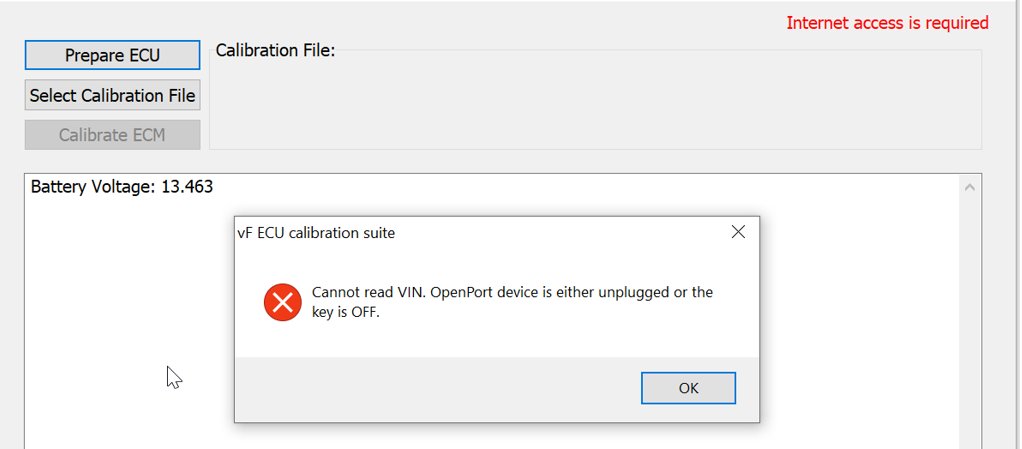Click the greyed-out Calibrate ECM button

click(x=112, y=135)
